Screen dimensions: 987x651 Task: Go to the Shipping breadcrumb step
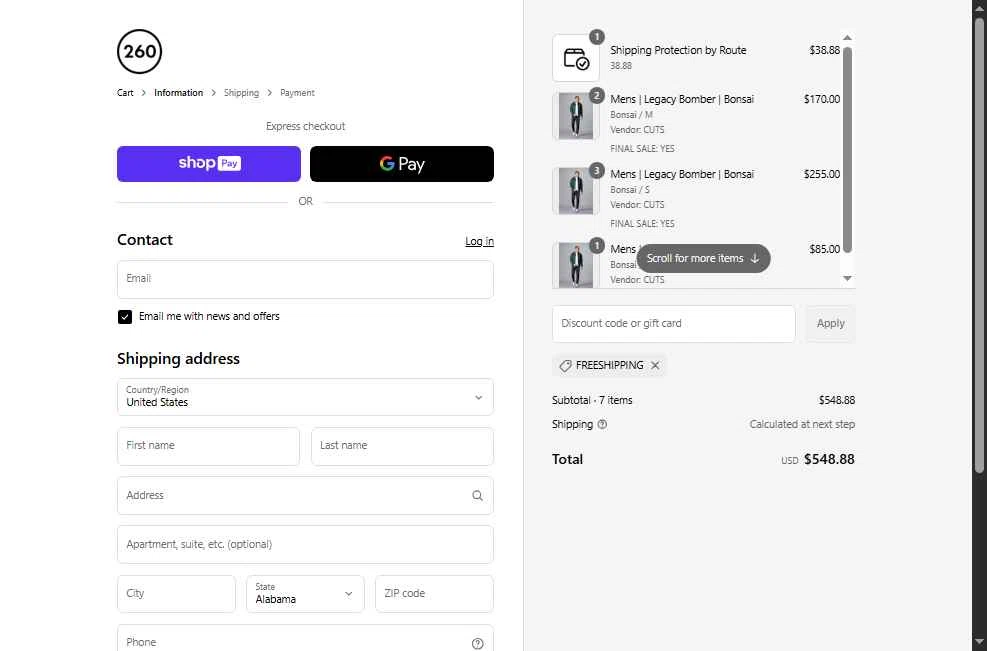coord(241,93)
